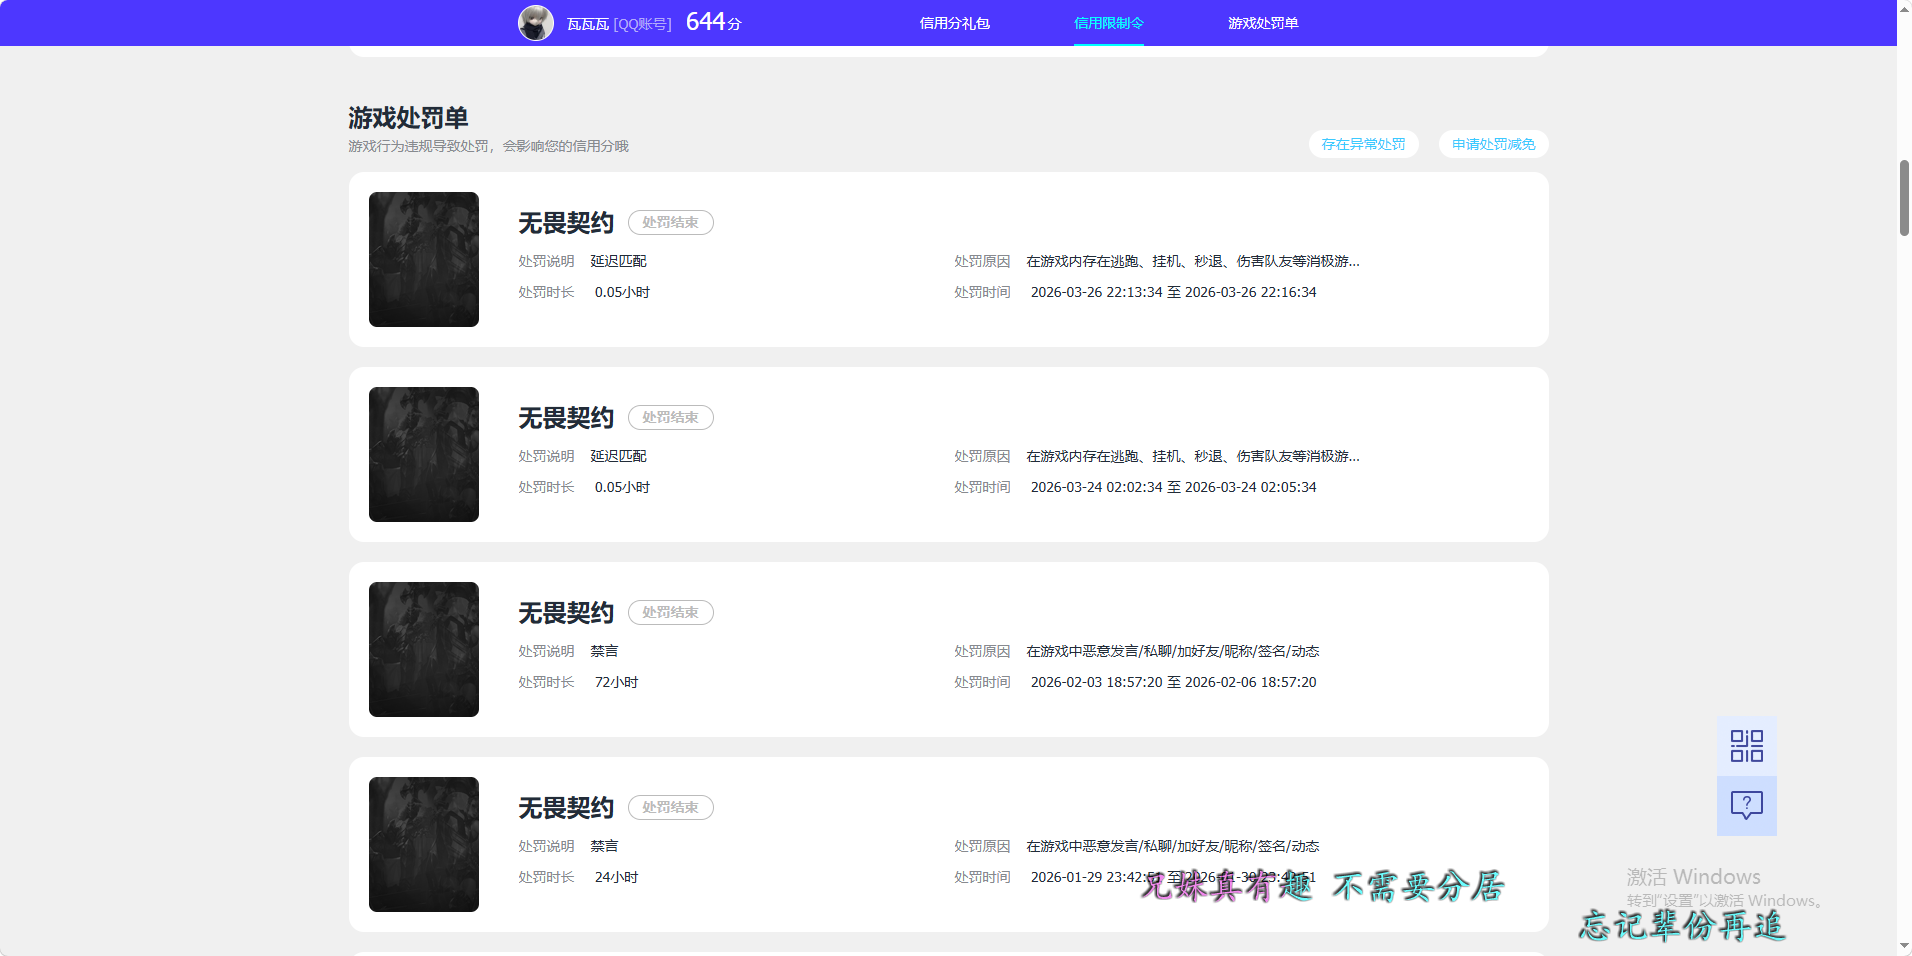Click the 644分 credit score
The height and width of the screenshot is (956, 1912).
pyautogui.click(x=712, y=21)
